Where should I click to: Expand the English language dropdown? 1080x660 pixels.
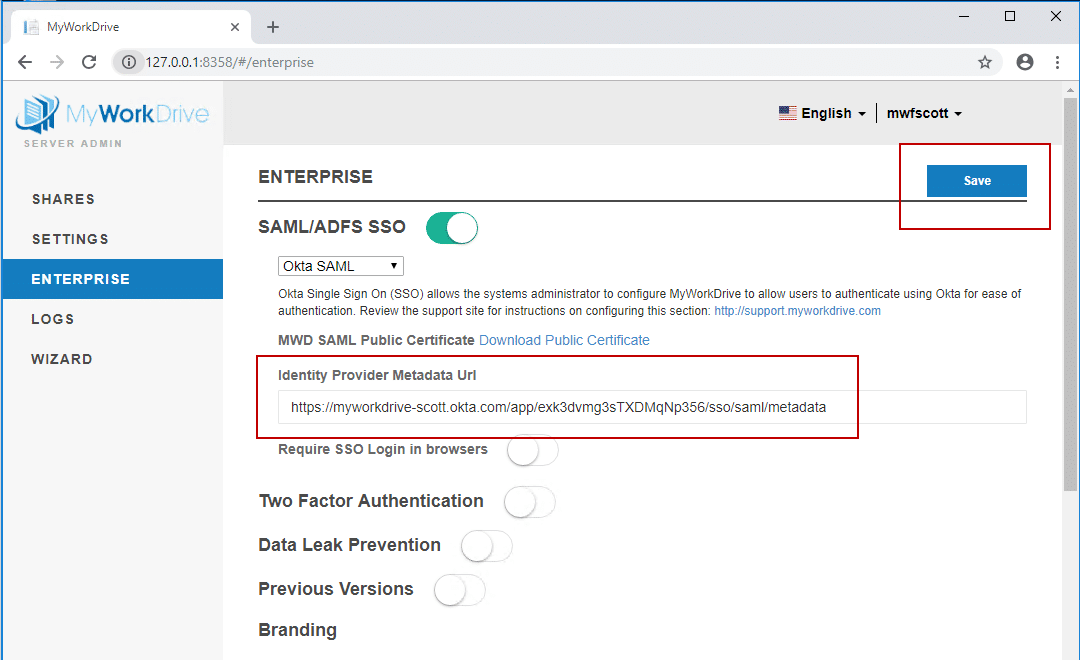[x=823, y=113]
